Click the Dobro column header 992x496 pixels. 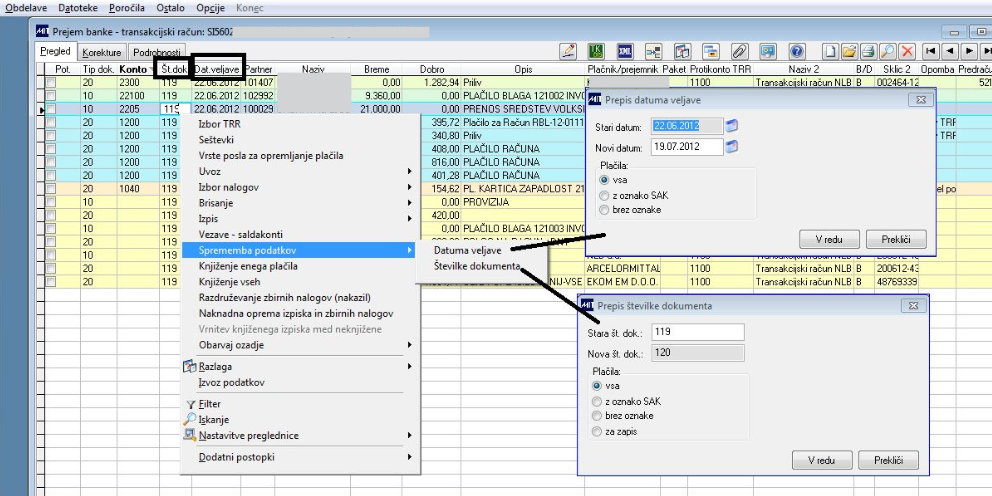[x=432, y=70]
